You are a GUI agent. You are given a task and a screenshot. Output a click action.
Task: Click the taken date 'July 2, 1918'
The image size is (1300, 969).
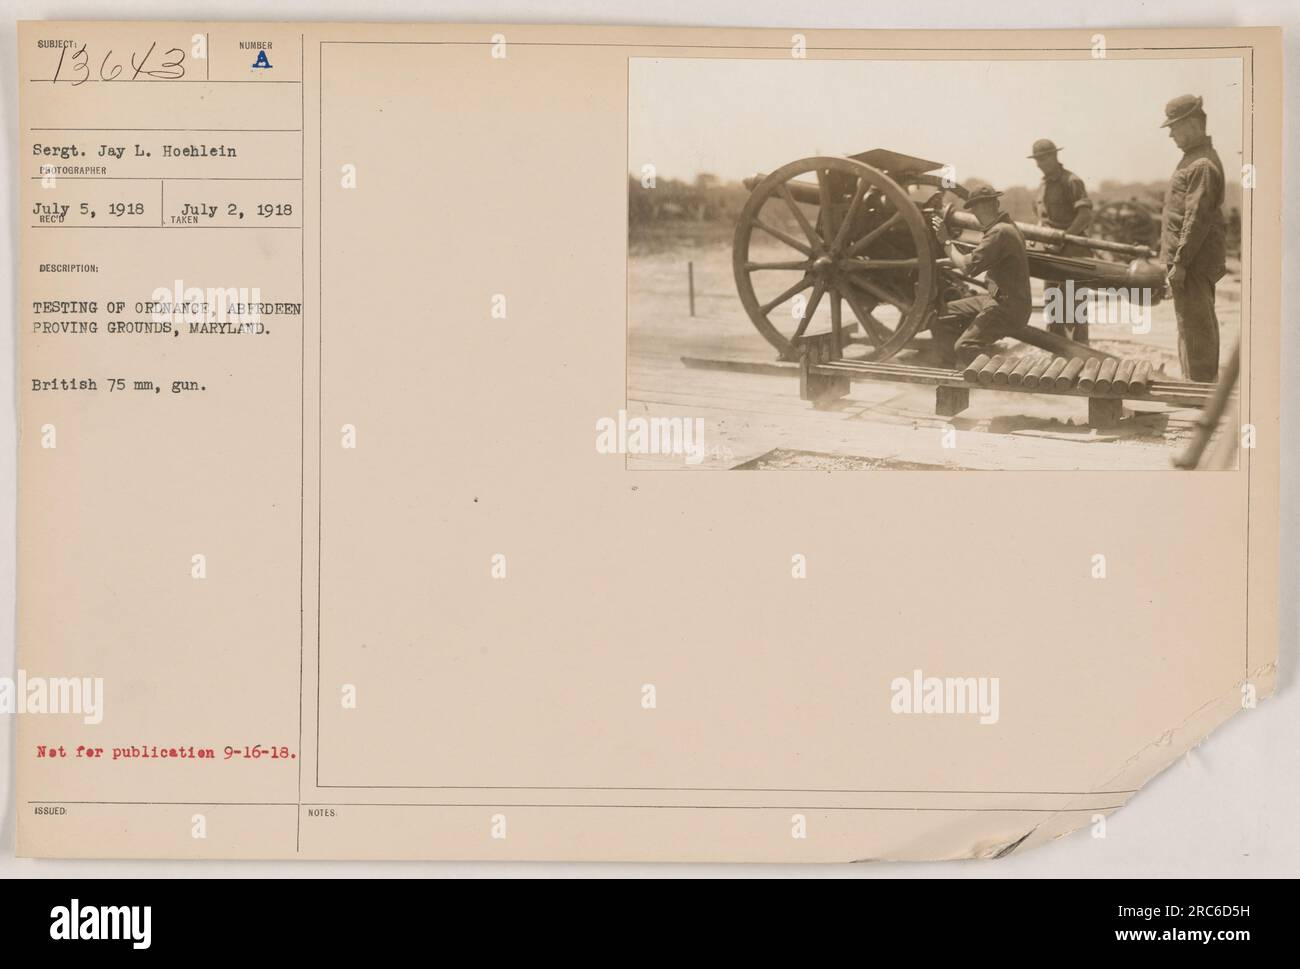click(238, 210)
